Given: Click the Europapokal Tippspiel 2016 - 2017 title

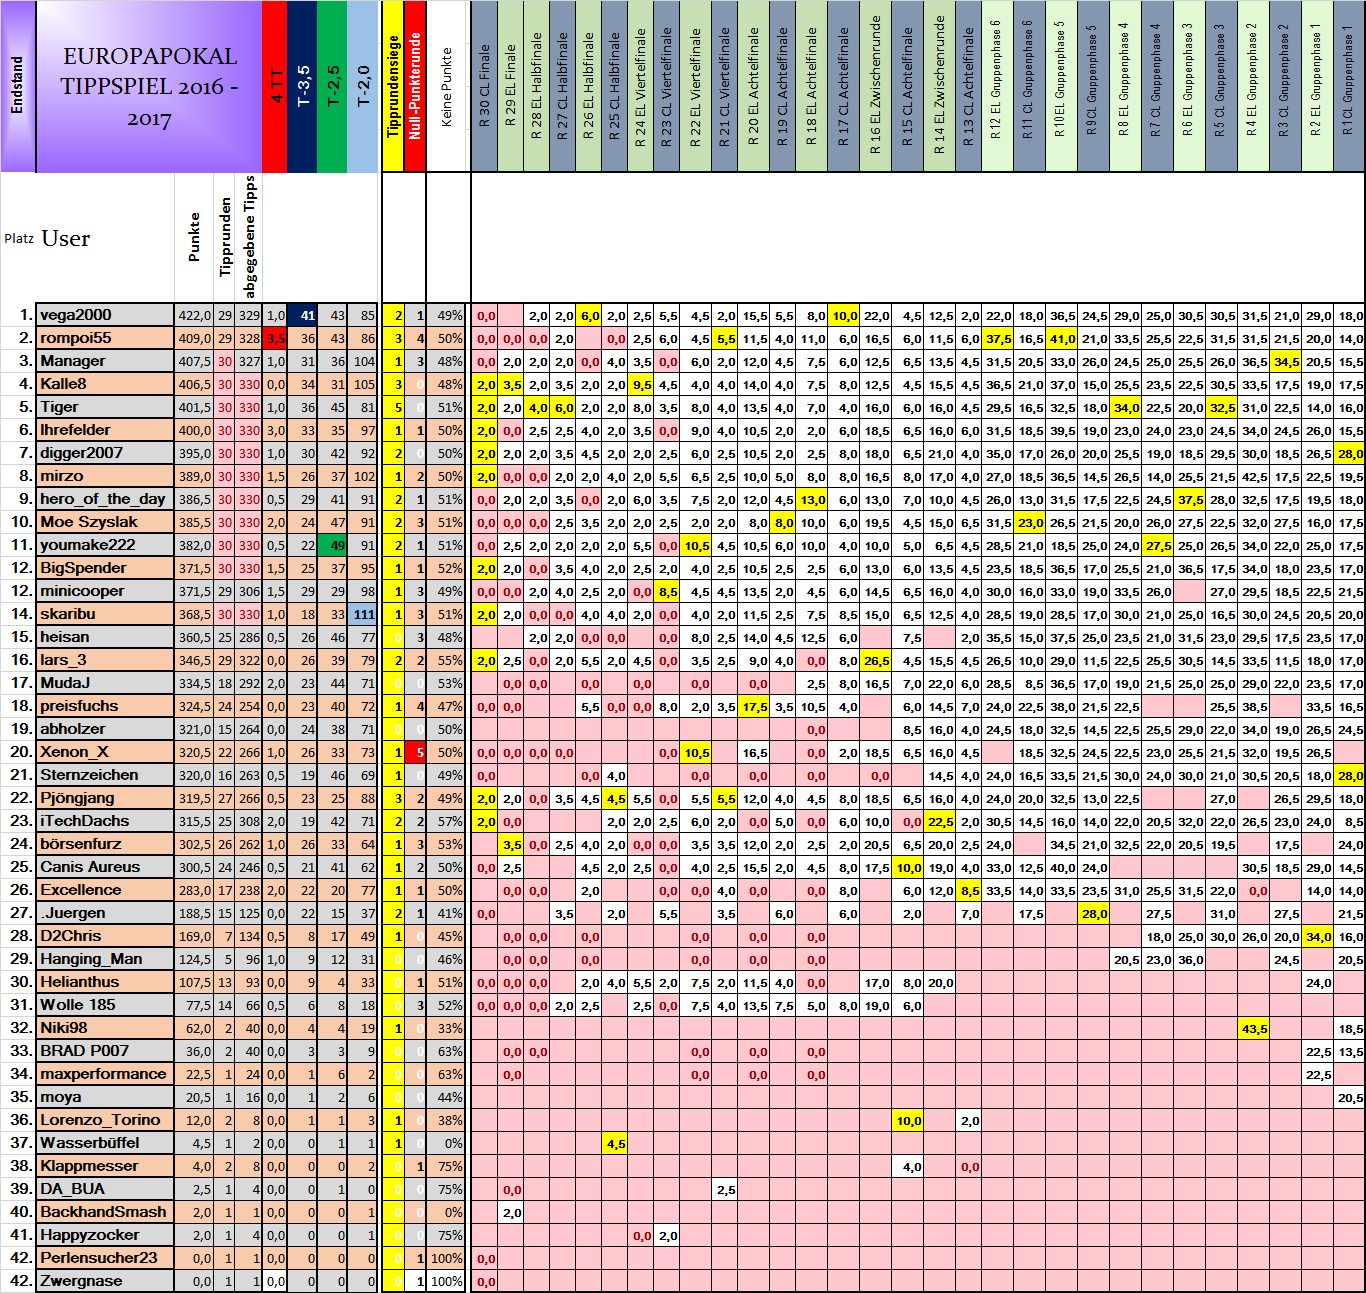Looking at the screenshot, I should (x=149, y=86).
